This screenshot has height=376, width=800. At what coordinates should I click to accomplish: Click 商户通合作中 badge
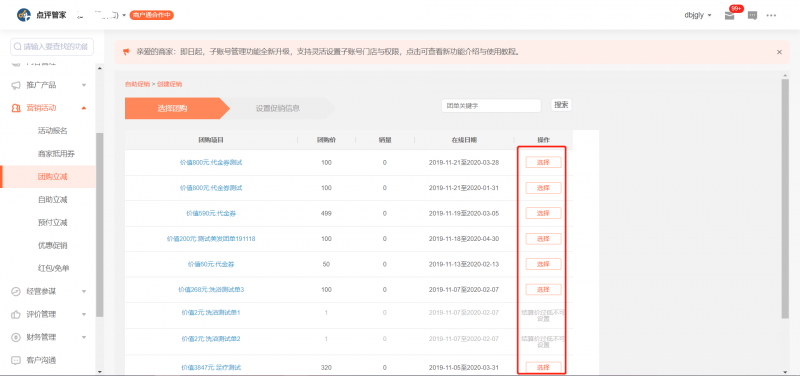pos(152,15)
